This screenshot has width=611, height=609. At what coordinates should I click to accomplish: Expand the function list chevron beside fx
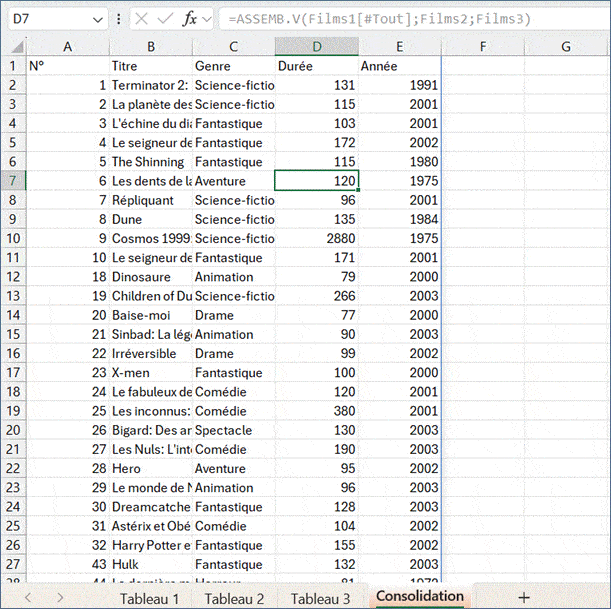207,19
